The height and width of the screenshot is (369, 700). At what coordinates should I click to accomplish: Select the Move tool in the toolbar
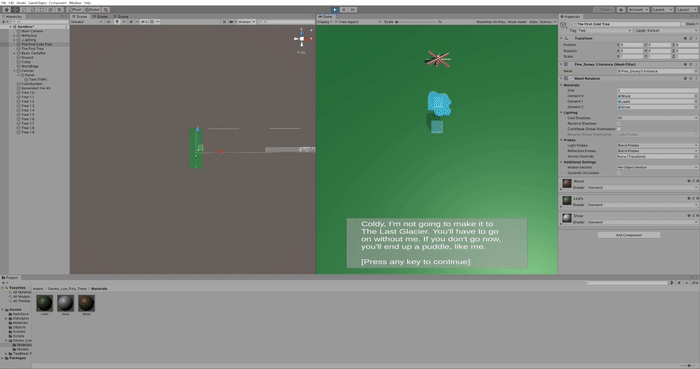point(15,9)
